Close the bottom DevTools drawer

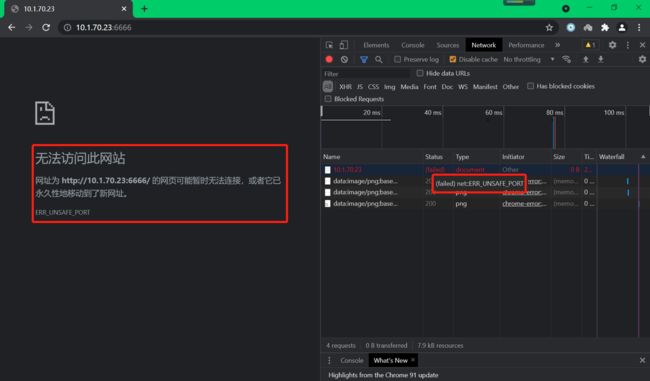pos(642,360)
